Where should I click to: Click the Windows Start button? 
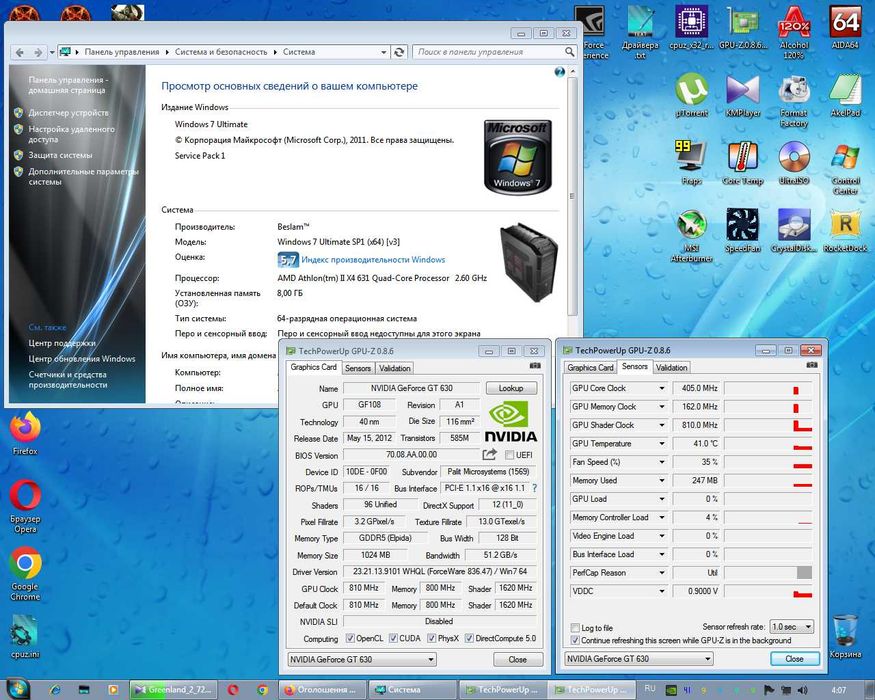coord(17,688)
